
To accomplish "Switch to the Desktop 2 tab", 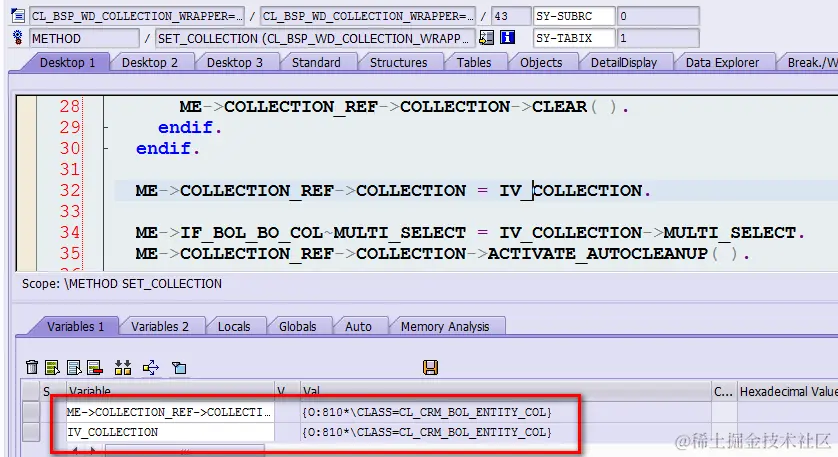I will (x=150, y=63).
